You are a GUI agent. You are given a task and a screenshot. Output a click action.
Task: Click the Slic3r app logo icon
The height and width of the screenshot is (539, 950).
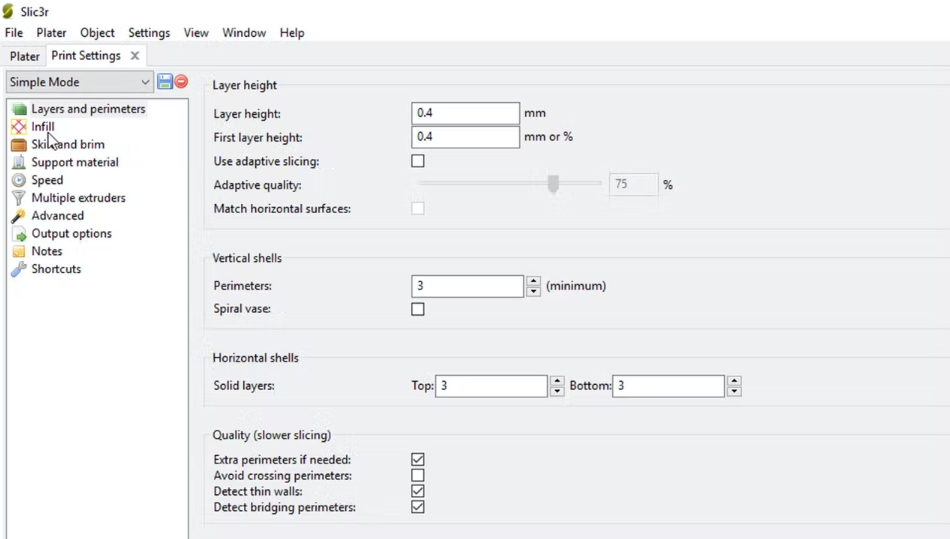[8, 11]
